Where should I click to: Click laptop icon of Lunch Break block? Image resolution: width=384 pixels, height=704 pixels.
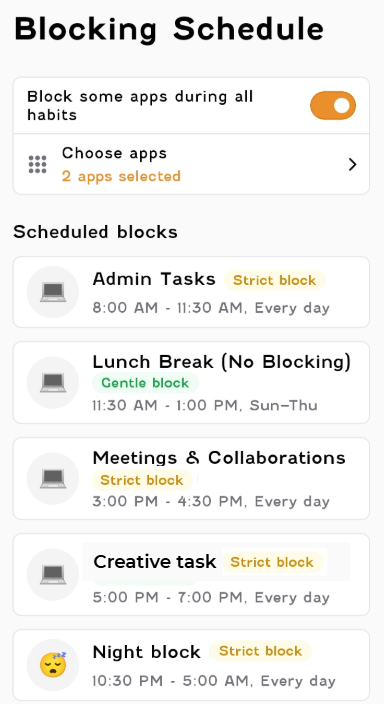pos(53,383)
